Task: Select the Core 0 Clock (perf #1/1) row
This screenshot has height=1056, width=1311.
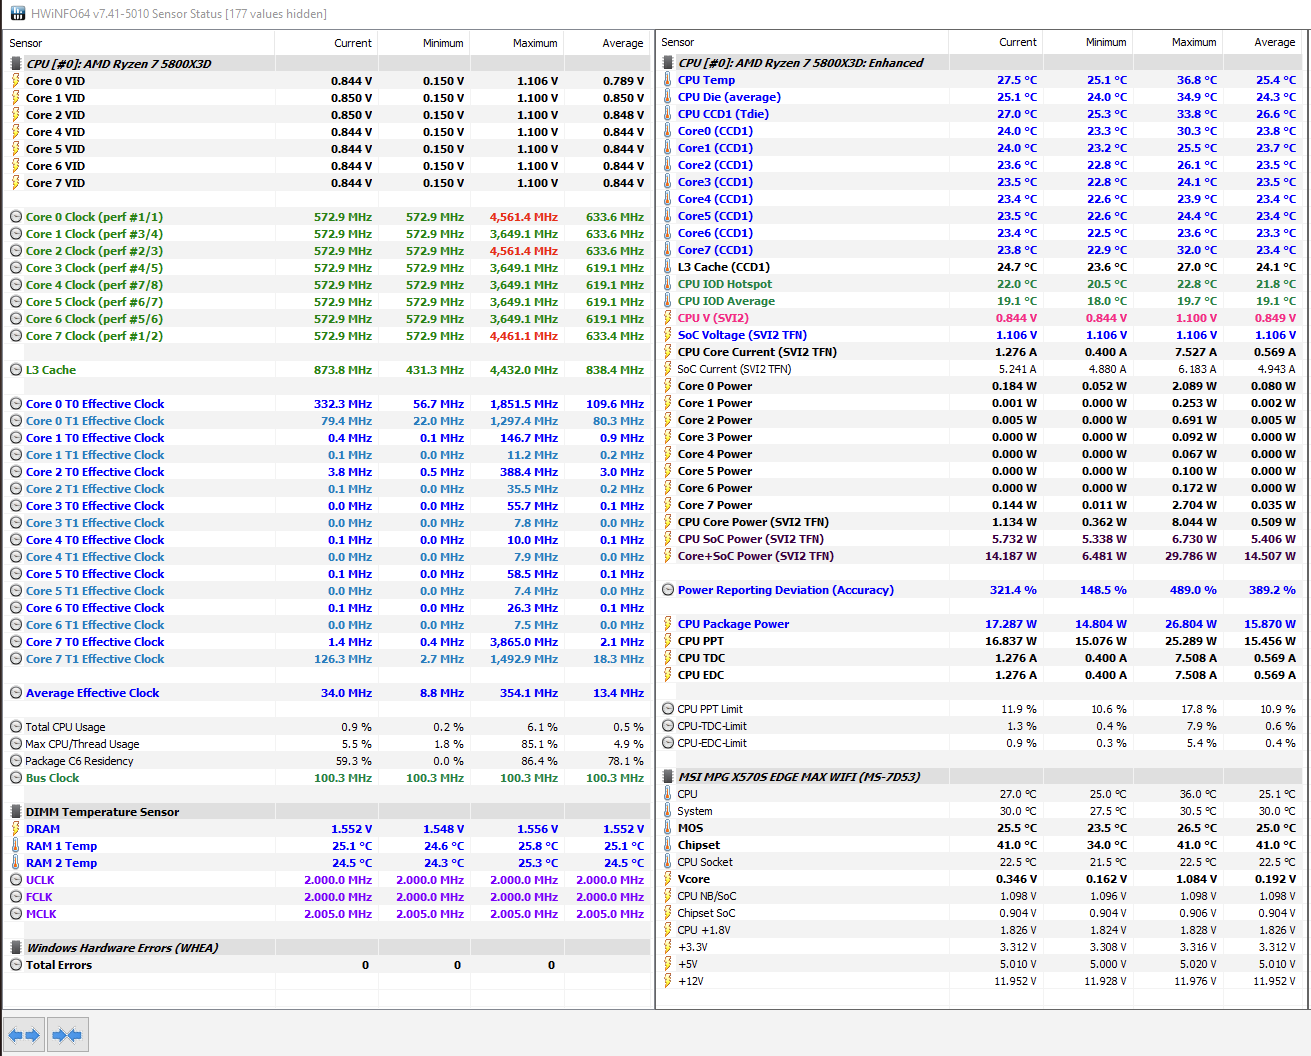Action: (328, 217)
